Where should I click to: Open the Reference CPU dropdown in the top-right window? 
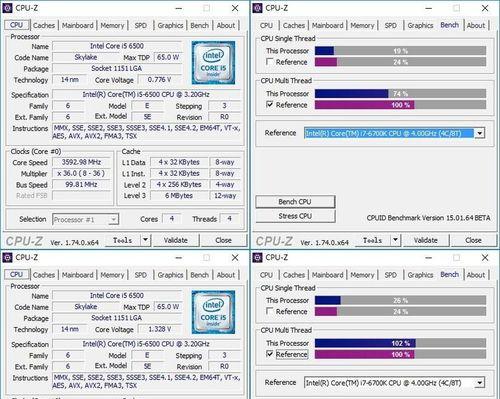click(479, 133)
